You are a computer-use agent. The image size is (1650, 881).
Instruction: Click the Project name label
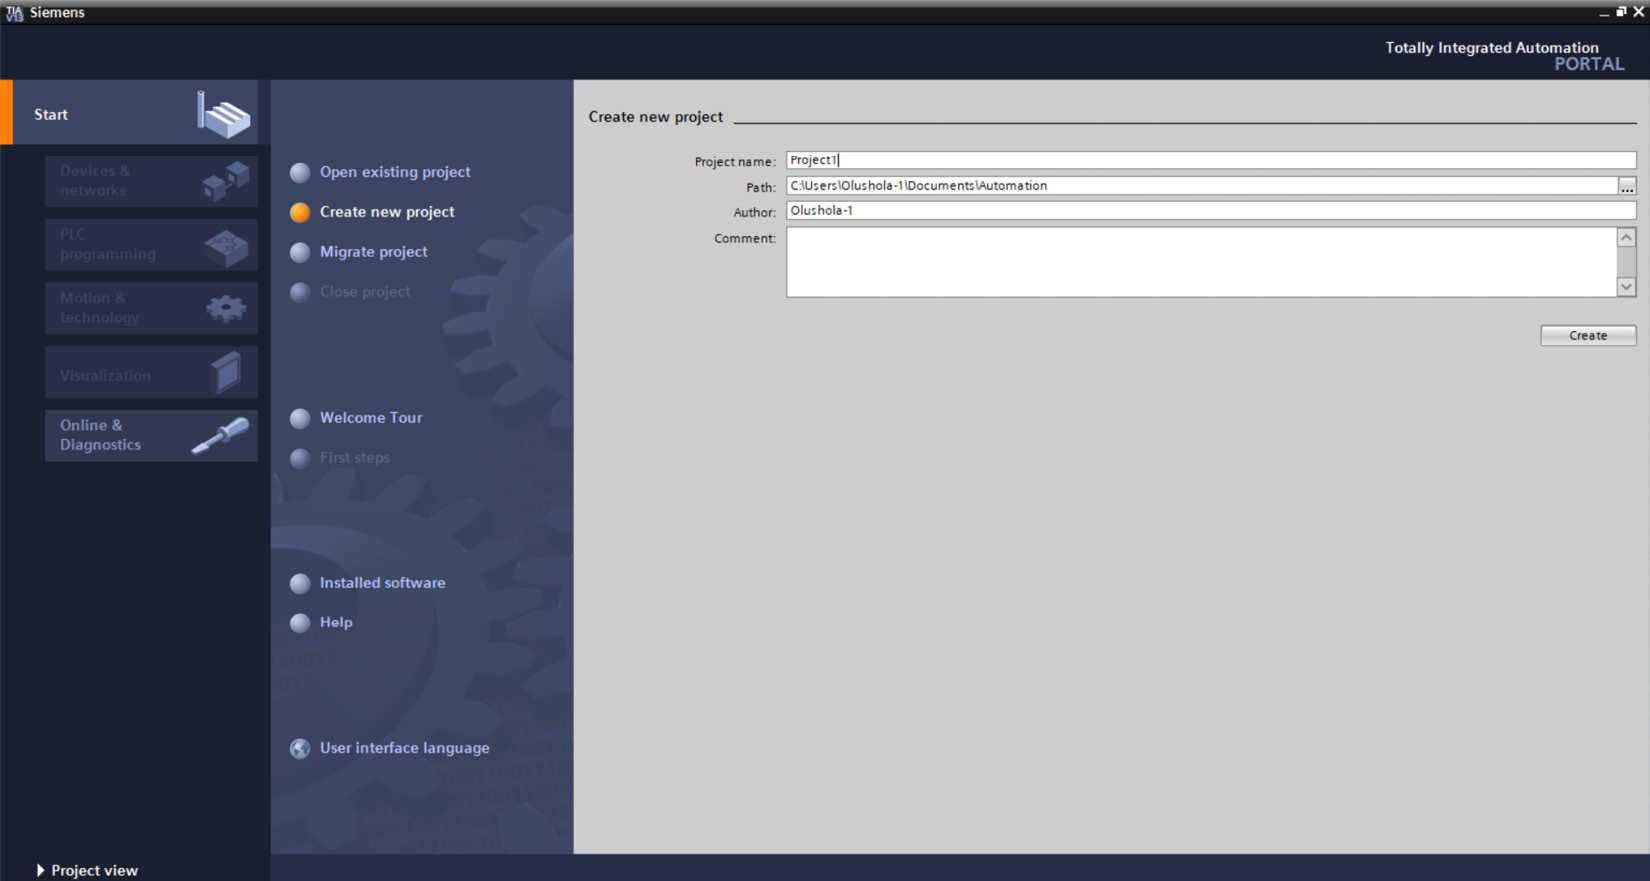pyautogui.click(x=735, y=162)
